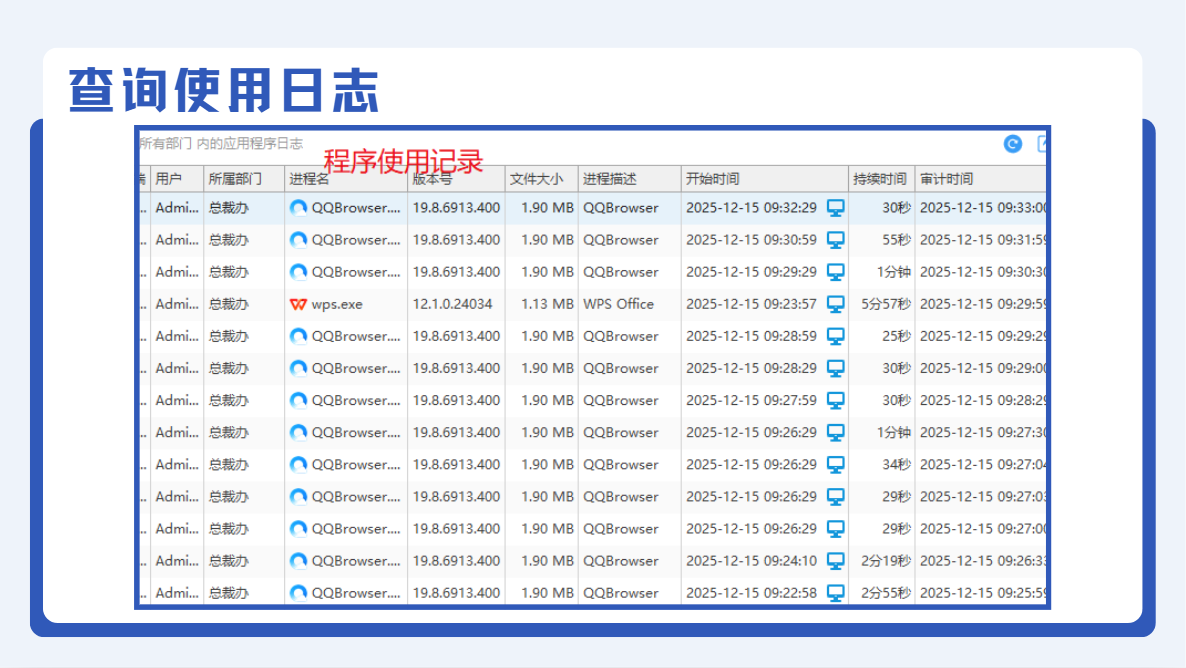This screenshot has width=1186, height=668.
Task: Sort by the 进程名 column header
Action: click(x=346, y=179)
